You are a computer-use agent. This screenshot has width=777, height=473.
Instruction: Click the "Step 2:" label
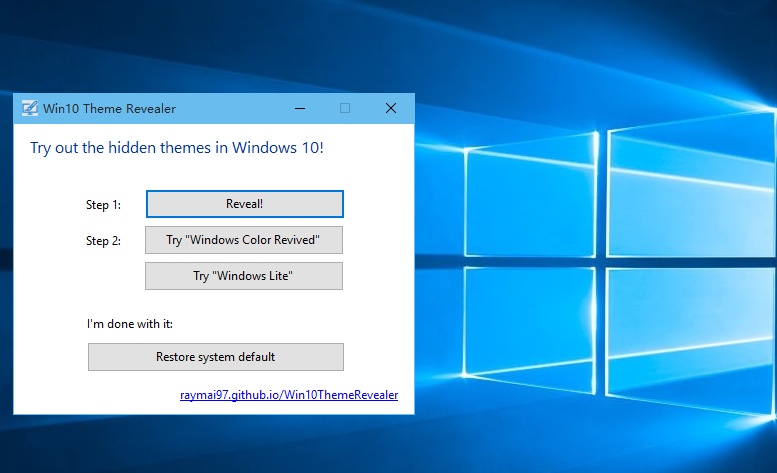[103, 241]
